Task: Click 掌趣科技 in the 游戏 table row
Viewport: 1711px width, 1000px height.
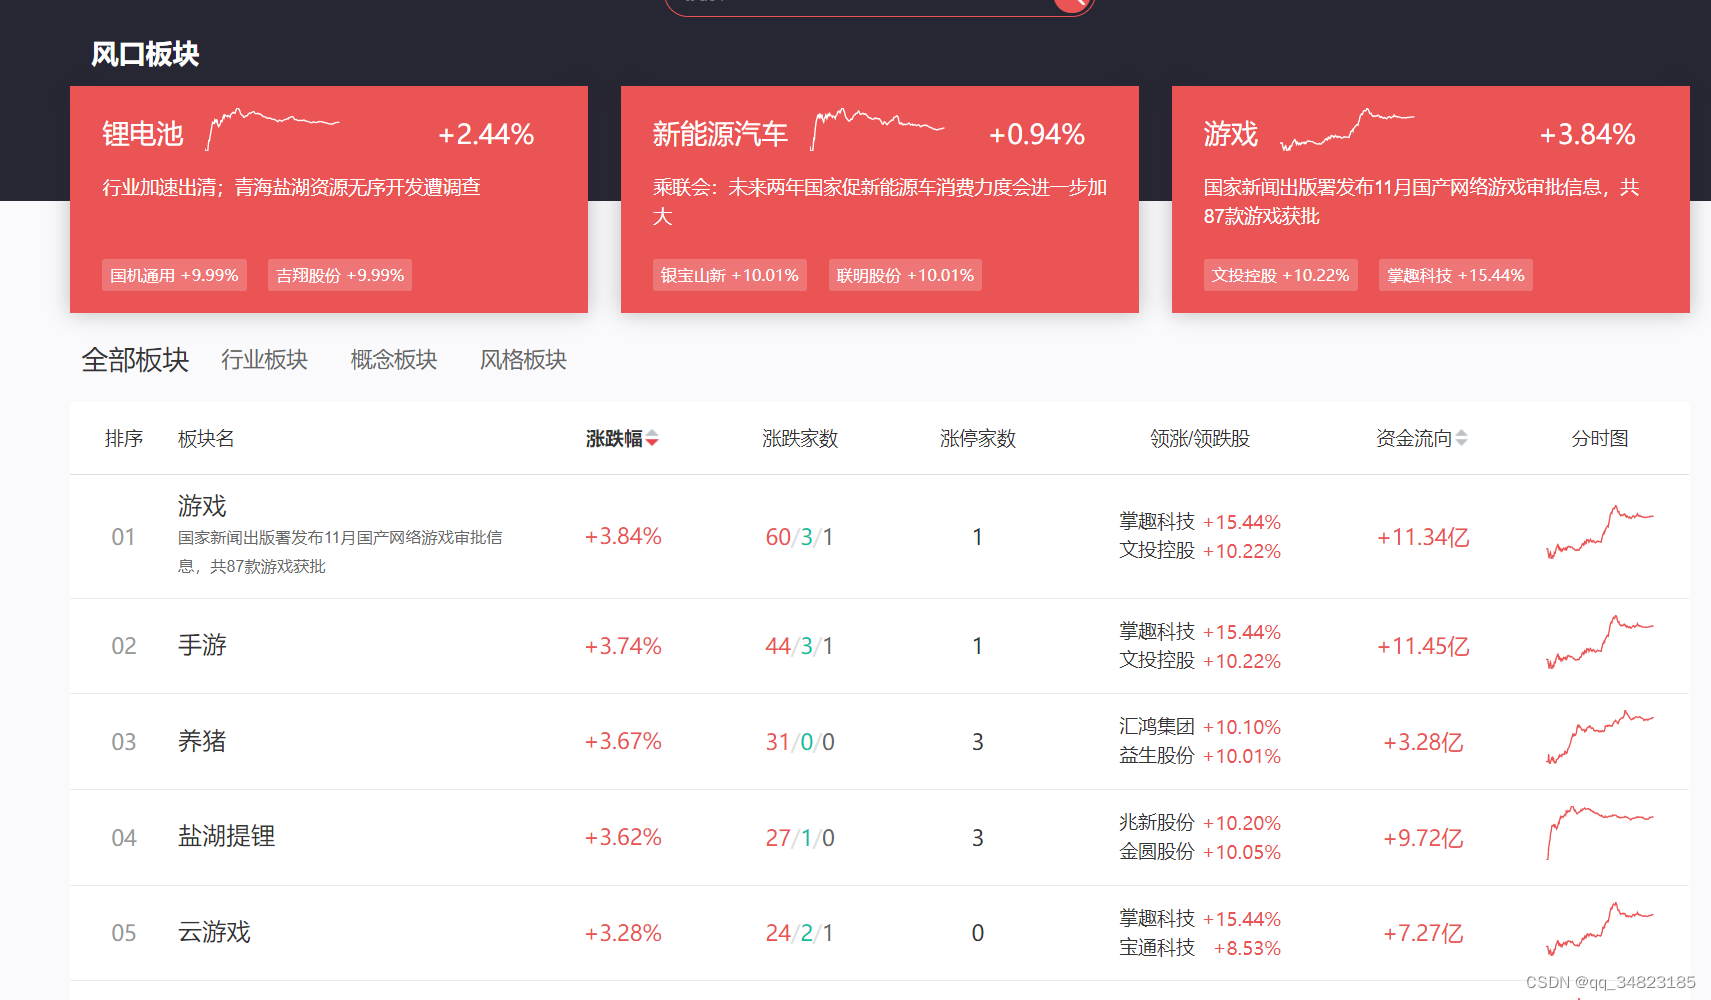Action: [x=1157, y=522]
